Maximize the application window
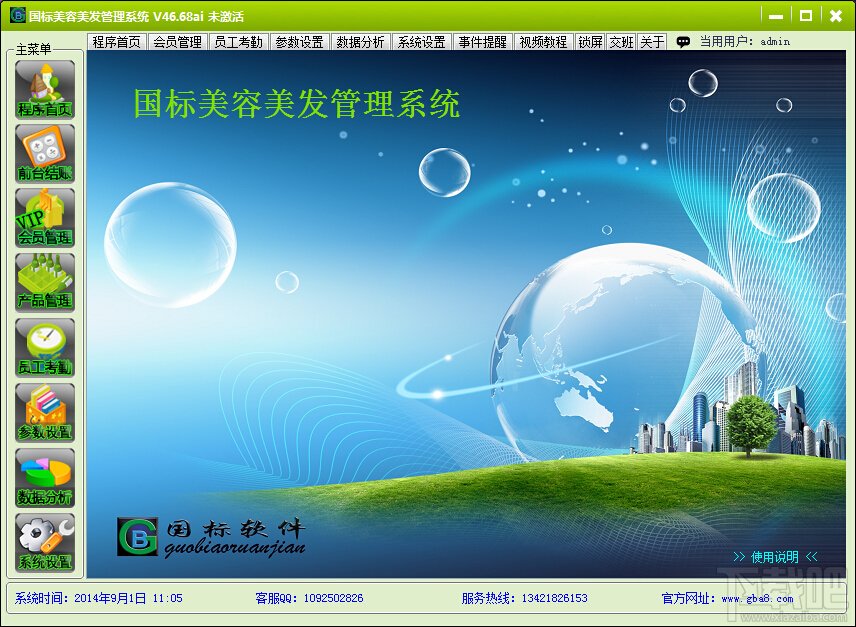The image size is (856, 627). [x=806, y=16]
